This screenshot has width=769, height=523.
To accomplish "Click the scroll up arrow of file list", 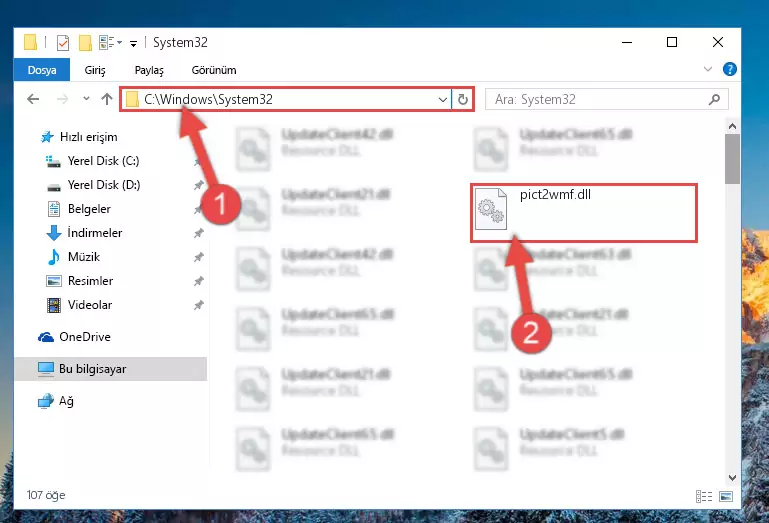I will [x=732, y=127].
